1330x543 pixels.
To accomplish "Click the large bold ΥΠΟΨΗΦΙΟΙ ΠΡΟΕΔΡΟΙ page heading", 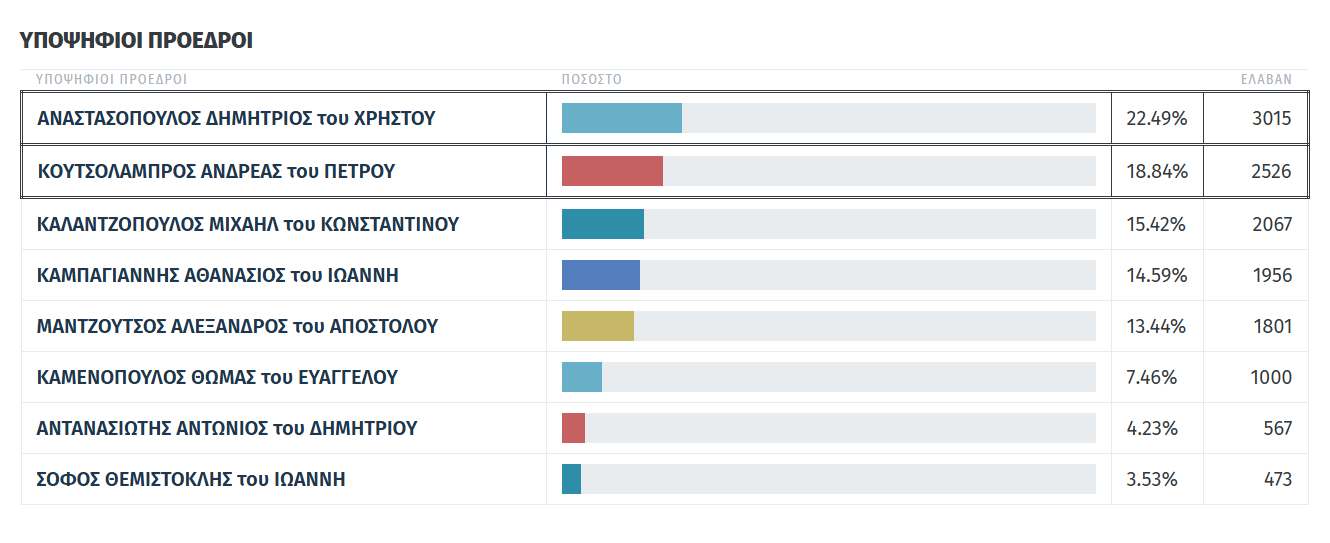I will [x=136, y=41].
